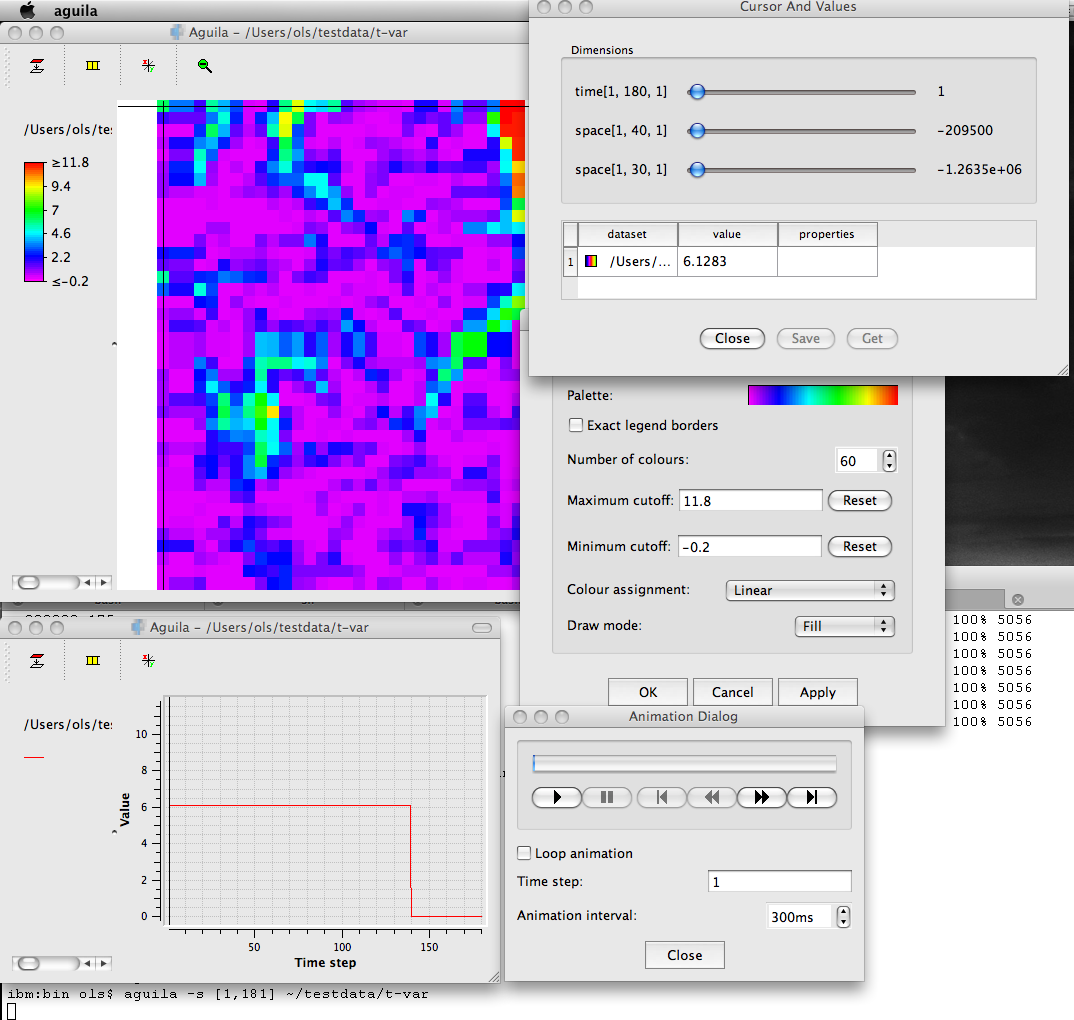Click the right scroll arrow in the time series legend
This screenshot has height=1020, width=1074.
click(103, 963)
